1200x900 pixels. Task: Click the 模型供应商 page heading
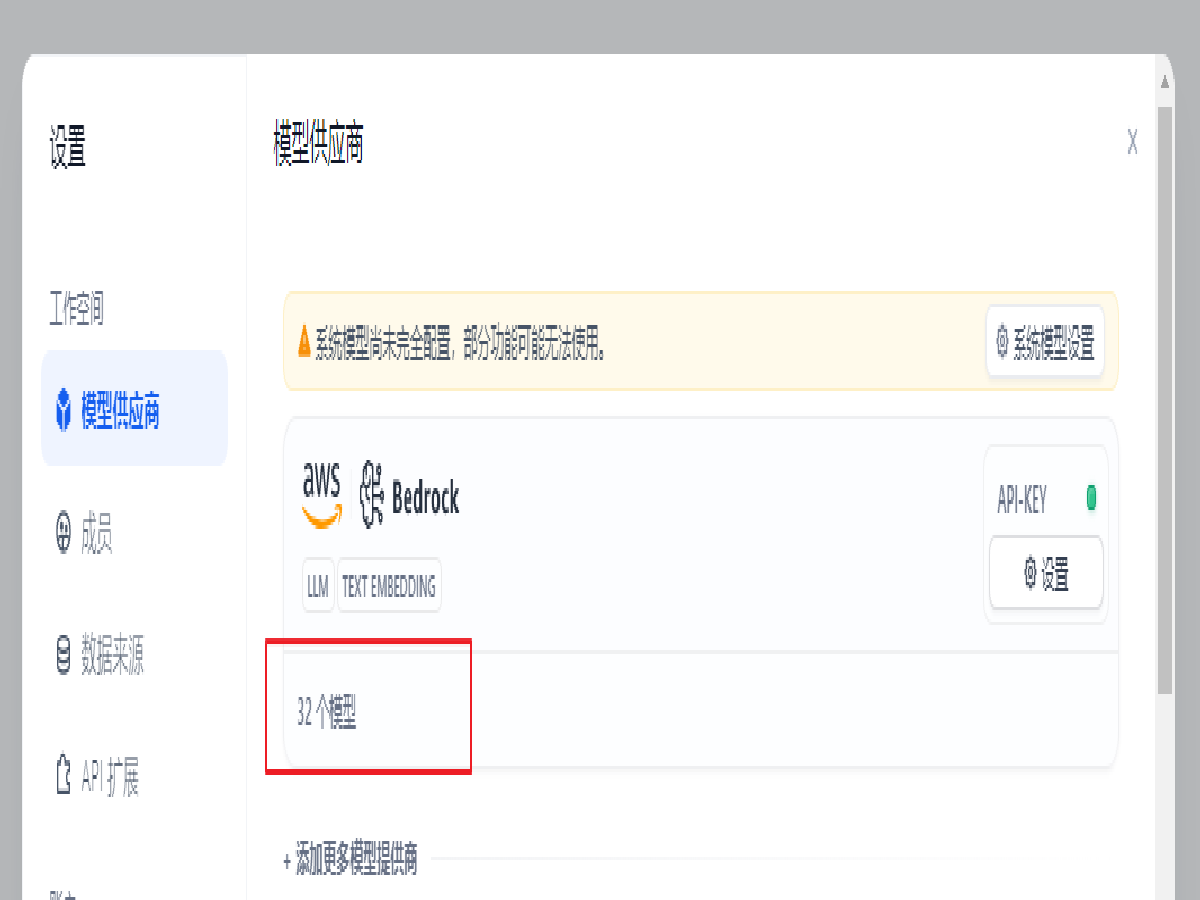[318, 145]
